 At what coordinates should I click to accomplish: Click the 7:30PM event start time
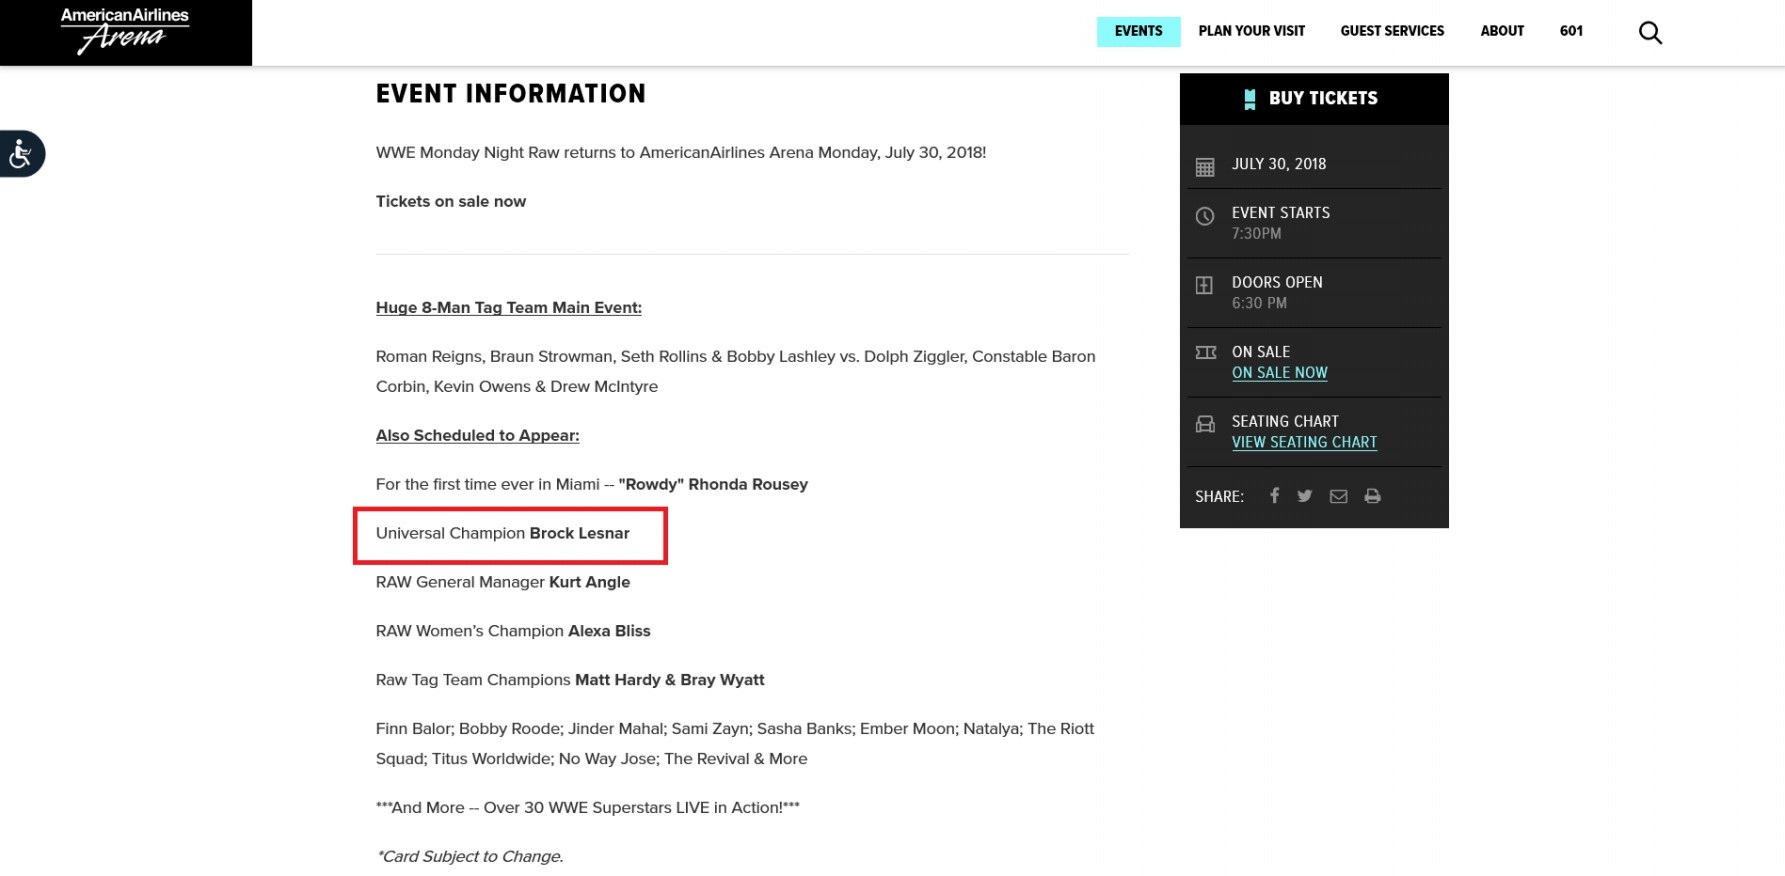pos(1256,234)
